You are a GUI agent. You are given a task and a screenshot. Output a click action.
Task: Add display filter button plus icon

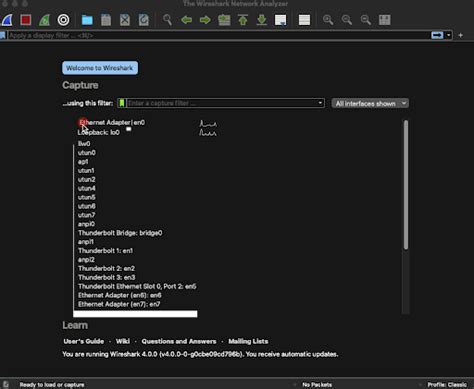460,35
